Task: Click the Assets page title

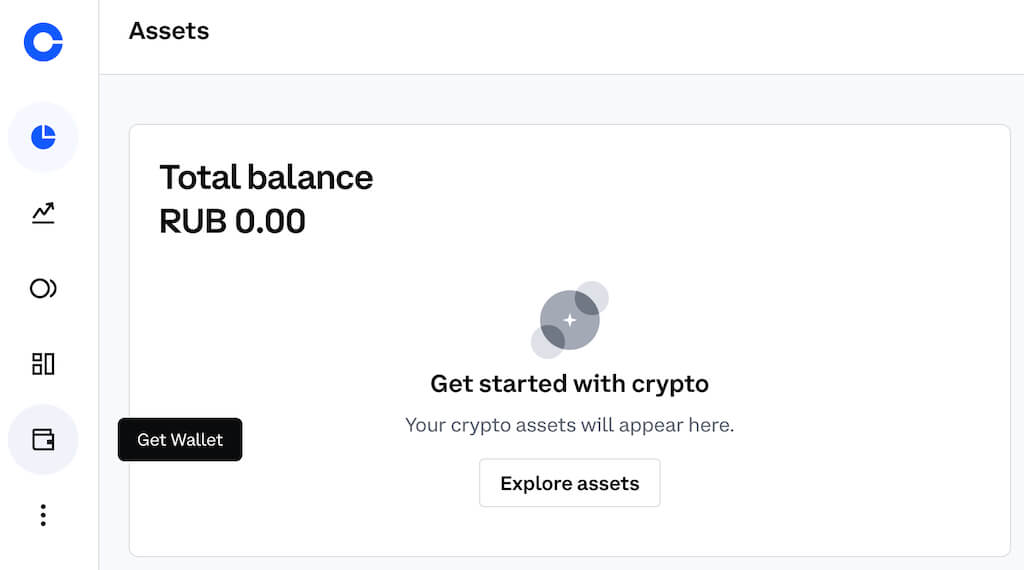Action: (x=169, y=31)
